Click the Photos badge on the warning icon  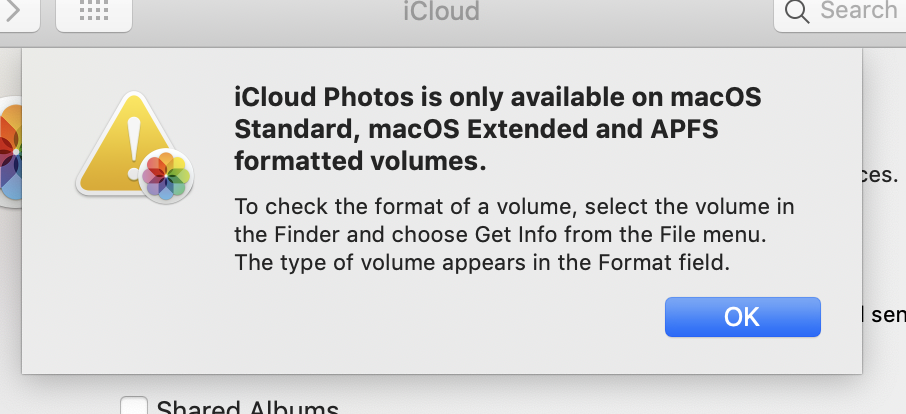coord(167,177)
